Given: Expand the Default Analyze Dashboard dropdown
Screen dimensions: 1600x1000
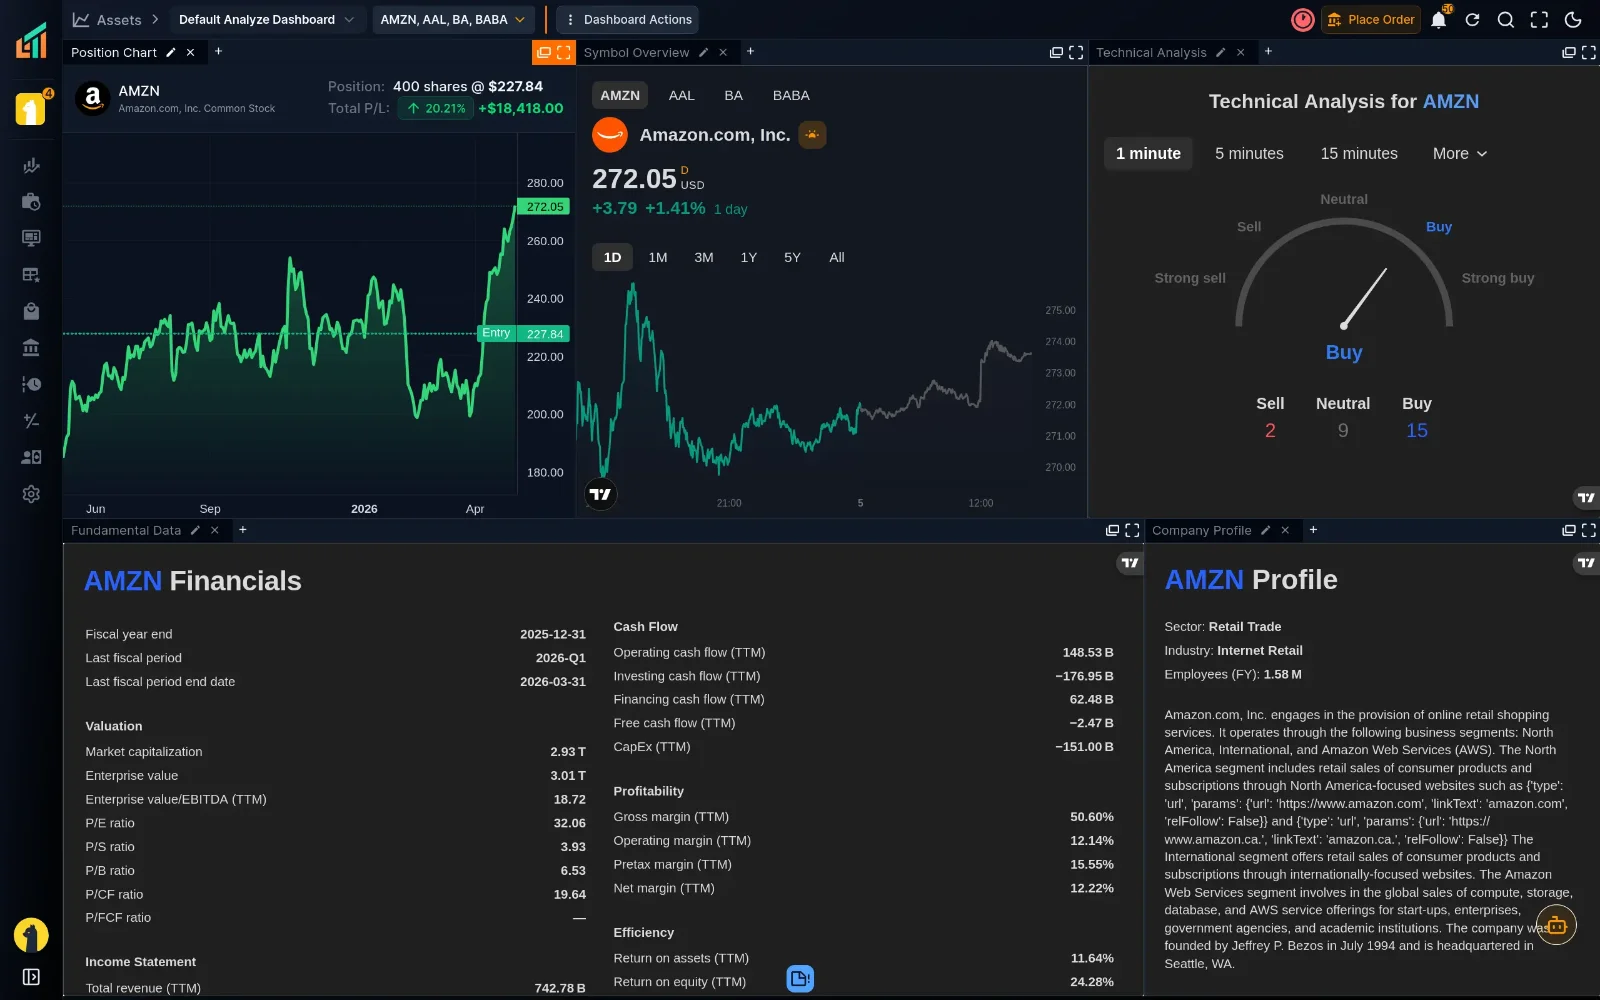Looking at the screenshot, I should click(x=266, y=20).
